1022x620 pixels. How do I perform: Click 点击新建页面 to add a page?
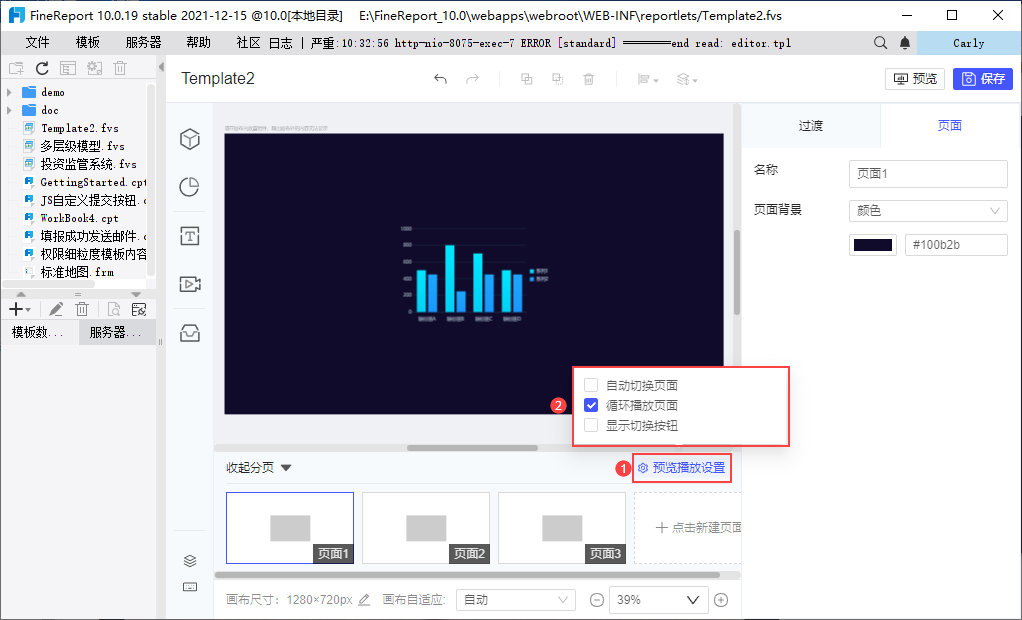coord(688,527)
